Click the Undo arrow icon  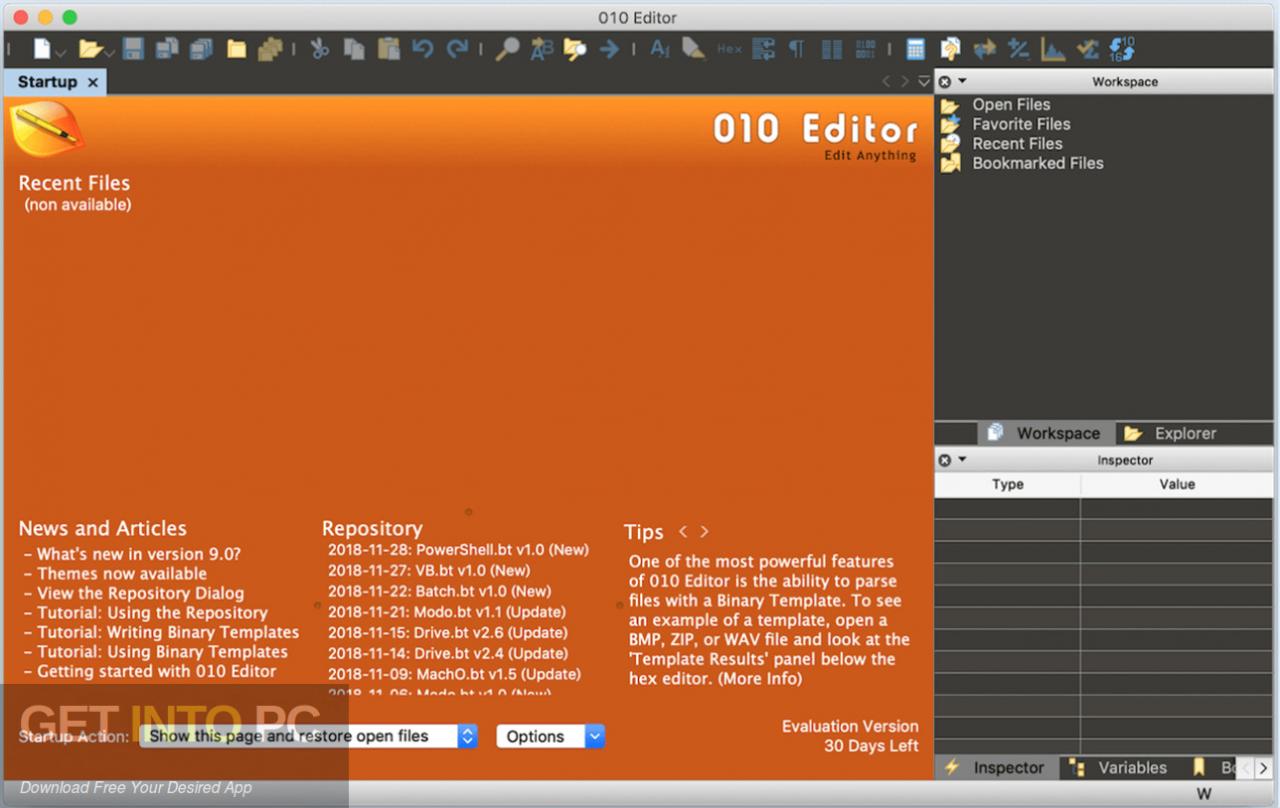point(423,48)
